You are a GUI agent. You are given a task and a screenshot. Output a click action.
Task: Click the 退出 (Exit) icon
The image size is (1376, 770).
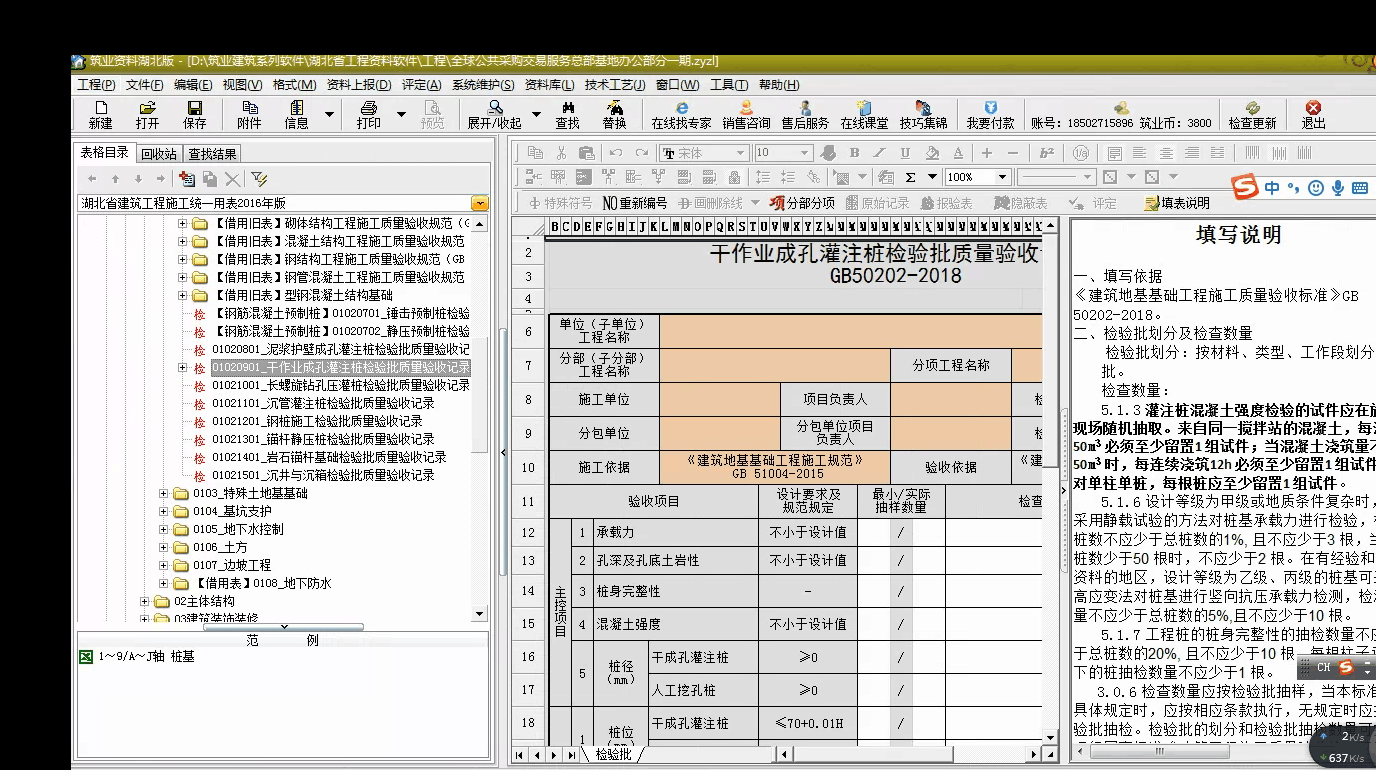pyautogui.click(x=1313, y=114)
